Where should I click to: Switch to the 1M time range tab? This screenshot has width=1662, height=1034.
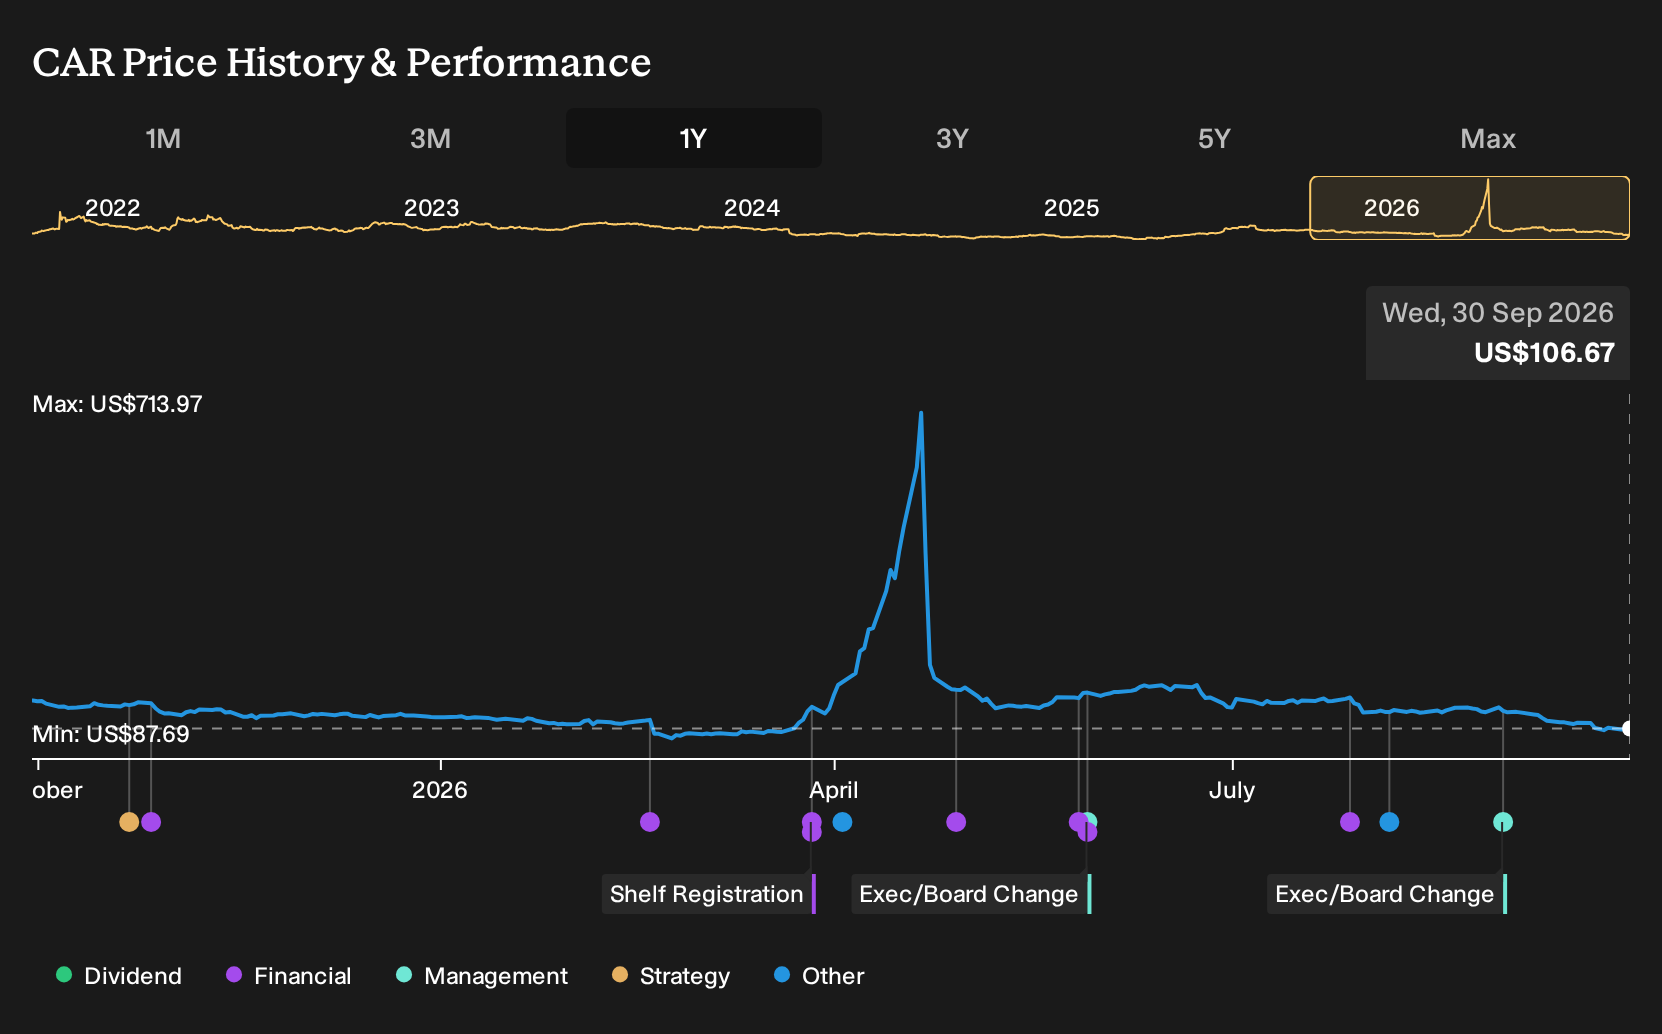click(x=163, y=138)
